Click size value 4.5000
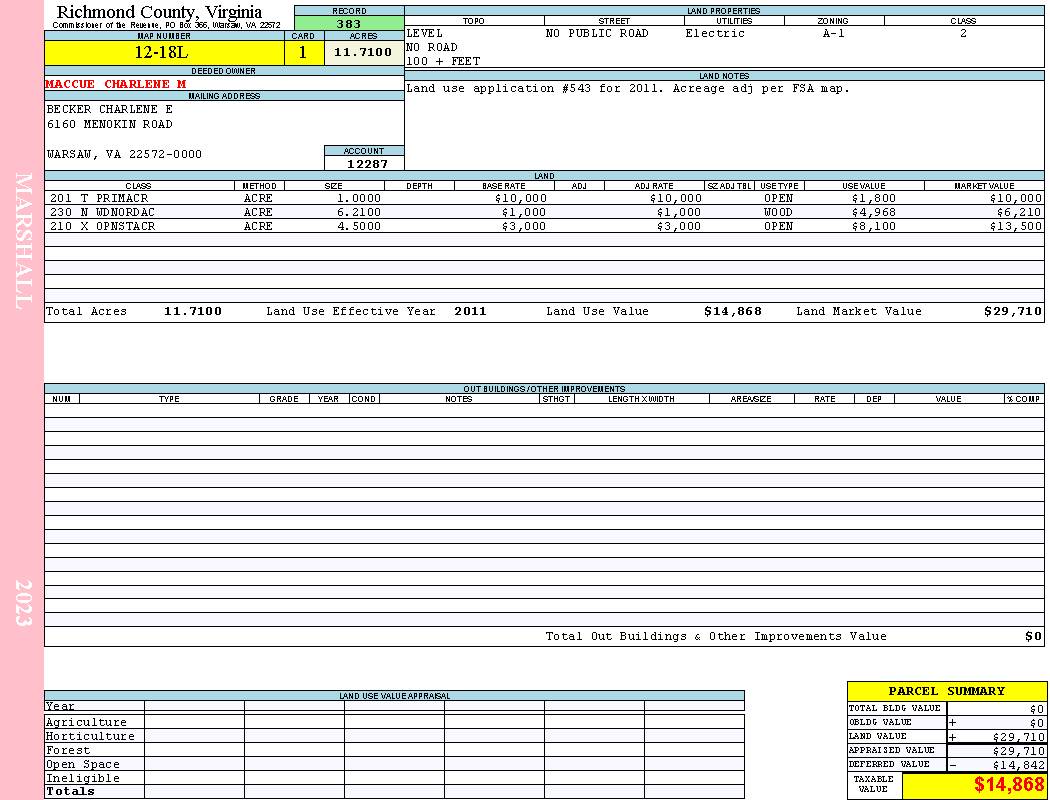This screenshot has width=1050, height=800. [x=359, y=226]
